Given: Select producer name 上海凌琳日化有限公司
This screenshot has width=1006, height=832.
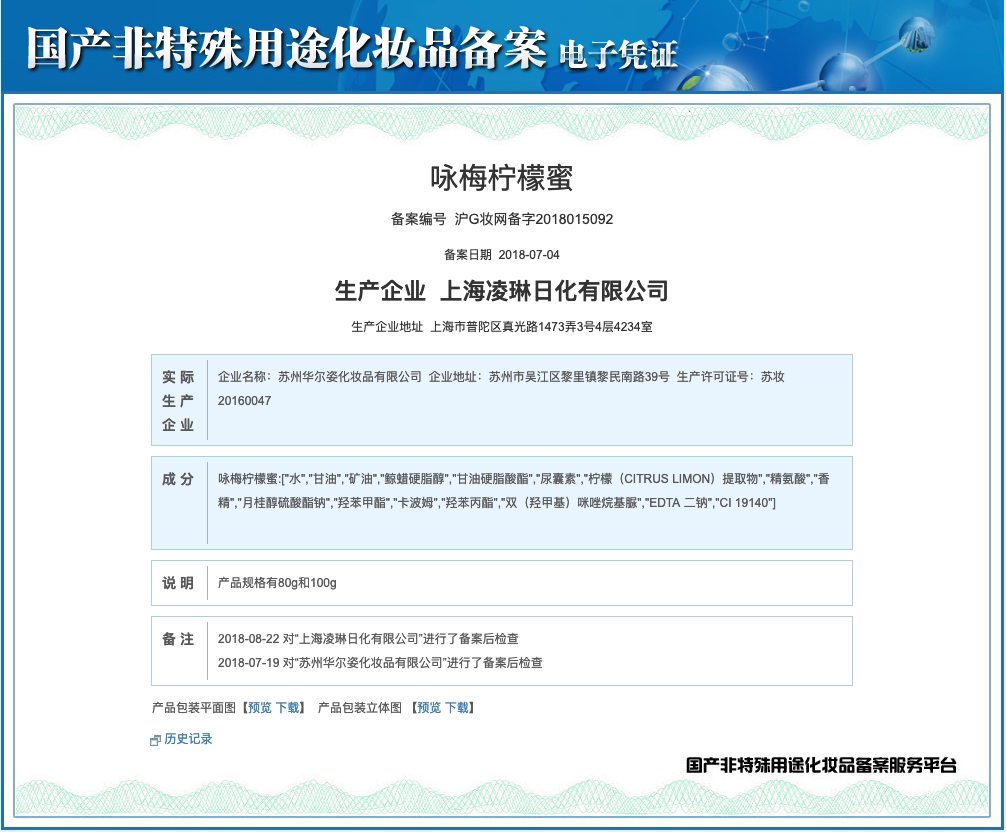Looking at the screenshot, I should pos(554,291).
